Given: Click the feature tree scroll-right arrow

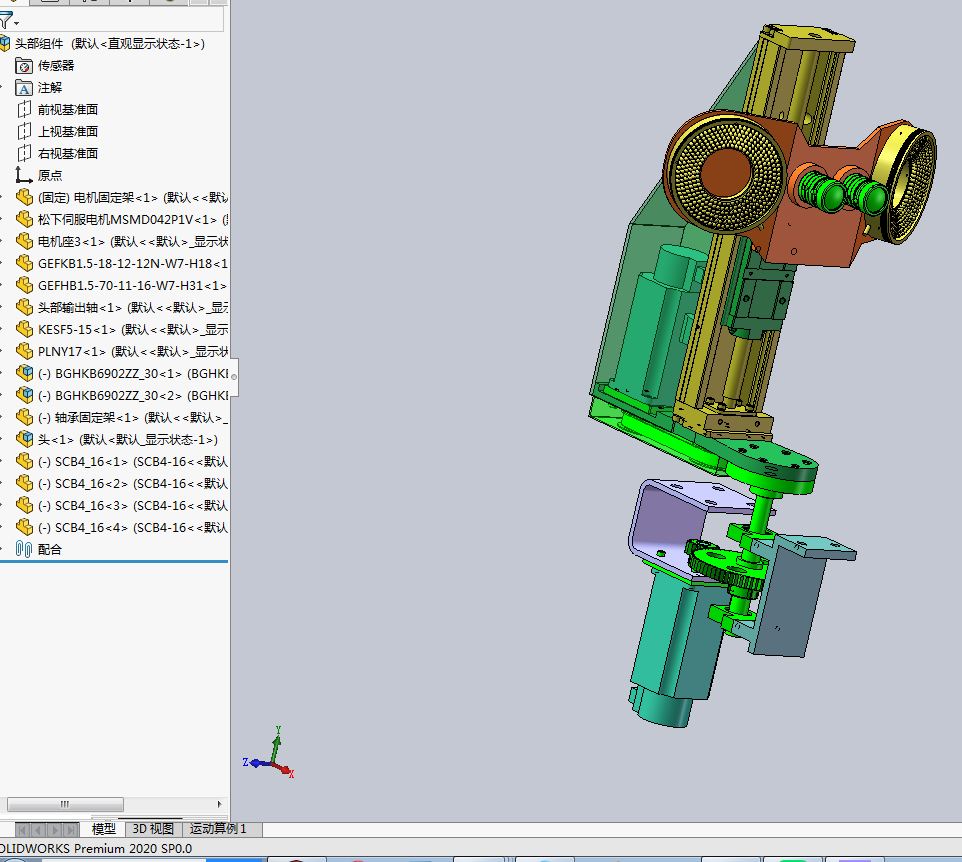Looking at the screenshot, I should pos(220,804).
